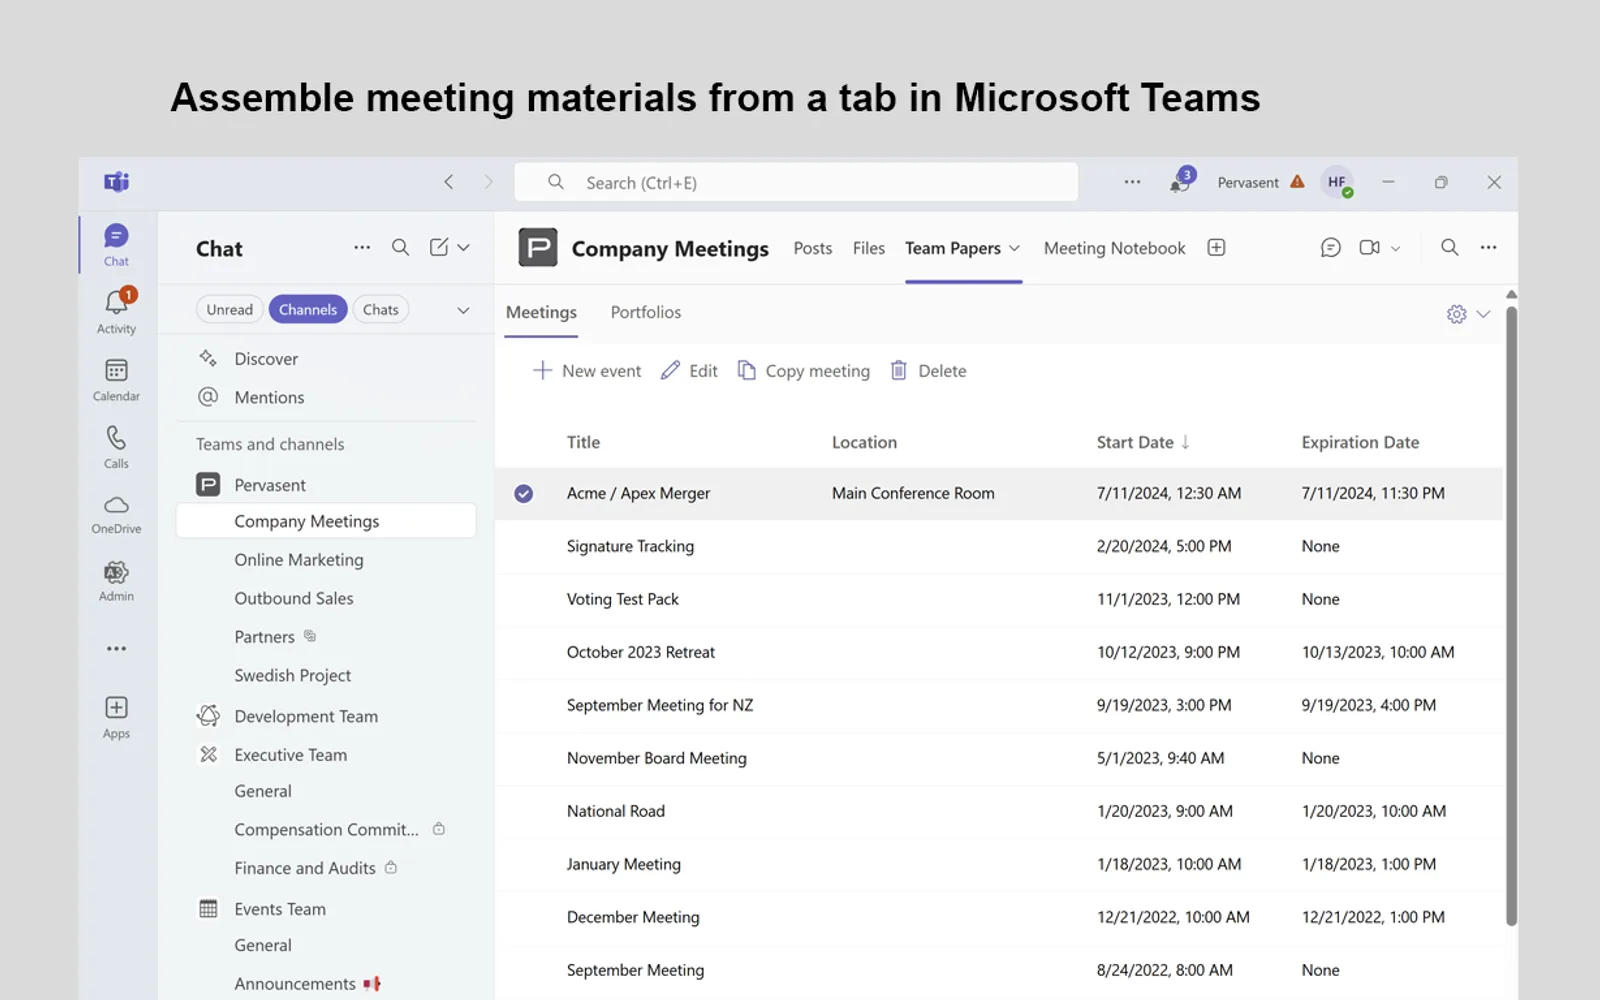The image size is (1600, 1000).
Task: Switch to the Posts tab
Action: click(812, 248)
